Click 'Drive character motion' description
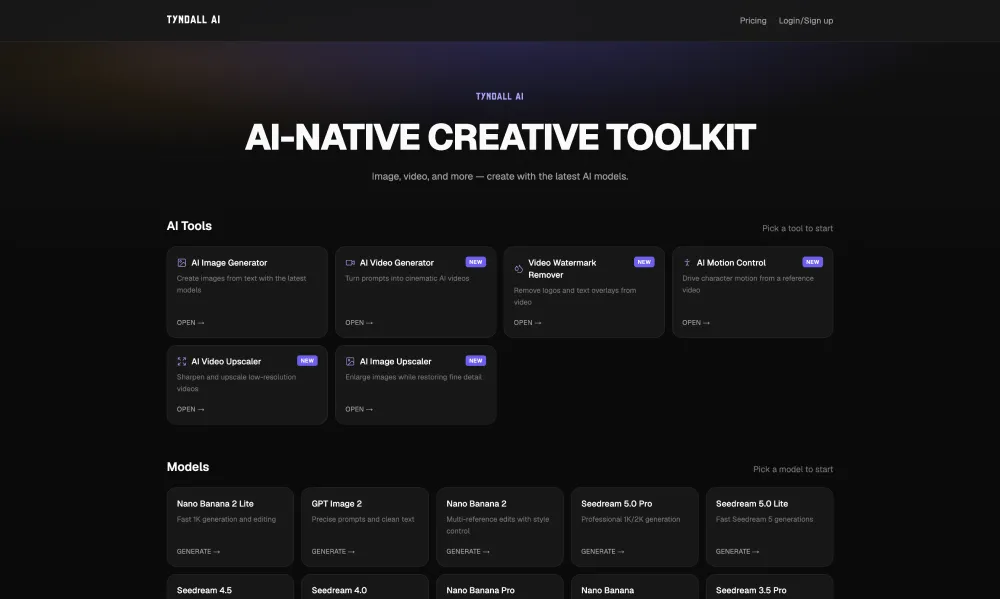The width and height of the screenshot is (1000, 599). [747, 285]
